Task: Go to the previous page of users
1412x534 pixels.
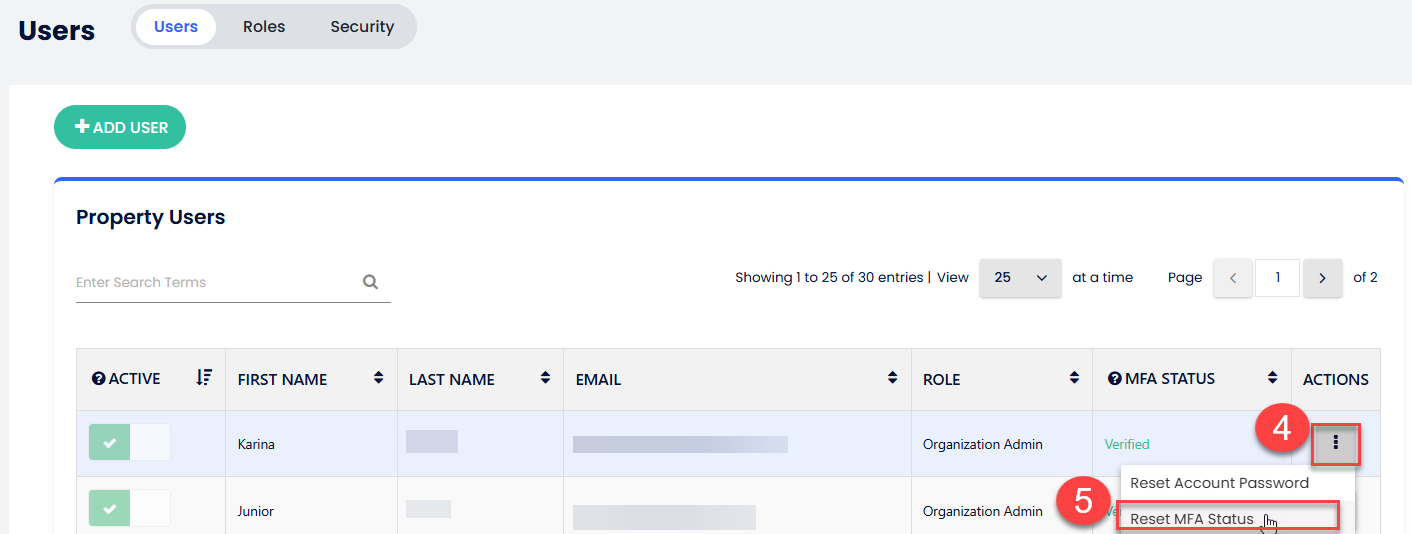Action: pyautogui.click(x=1233, y=278)
